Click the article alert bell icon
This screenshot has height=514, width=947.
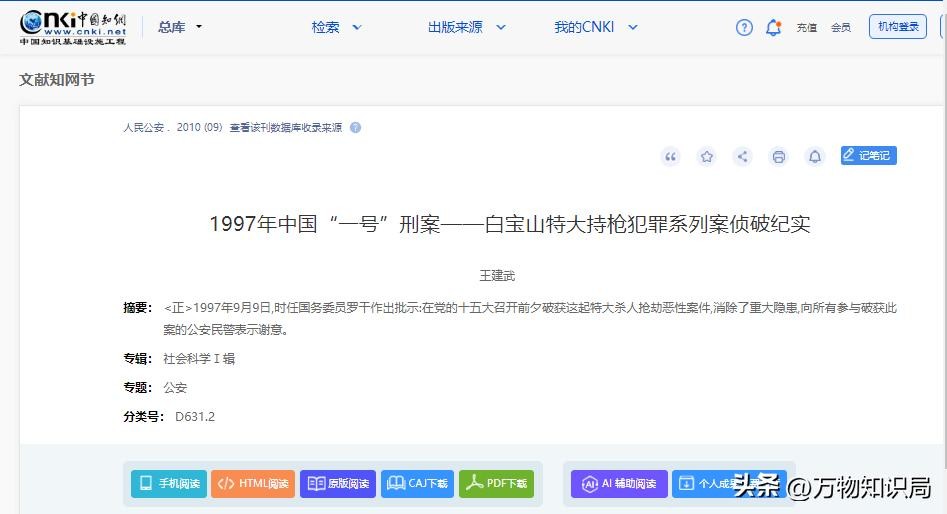814,157
